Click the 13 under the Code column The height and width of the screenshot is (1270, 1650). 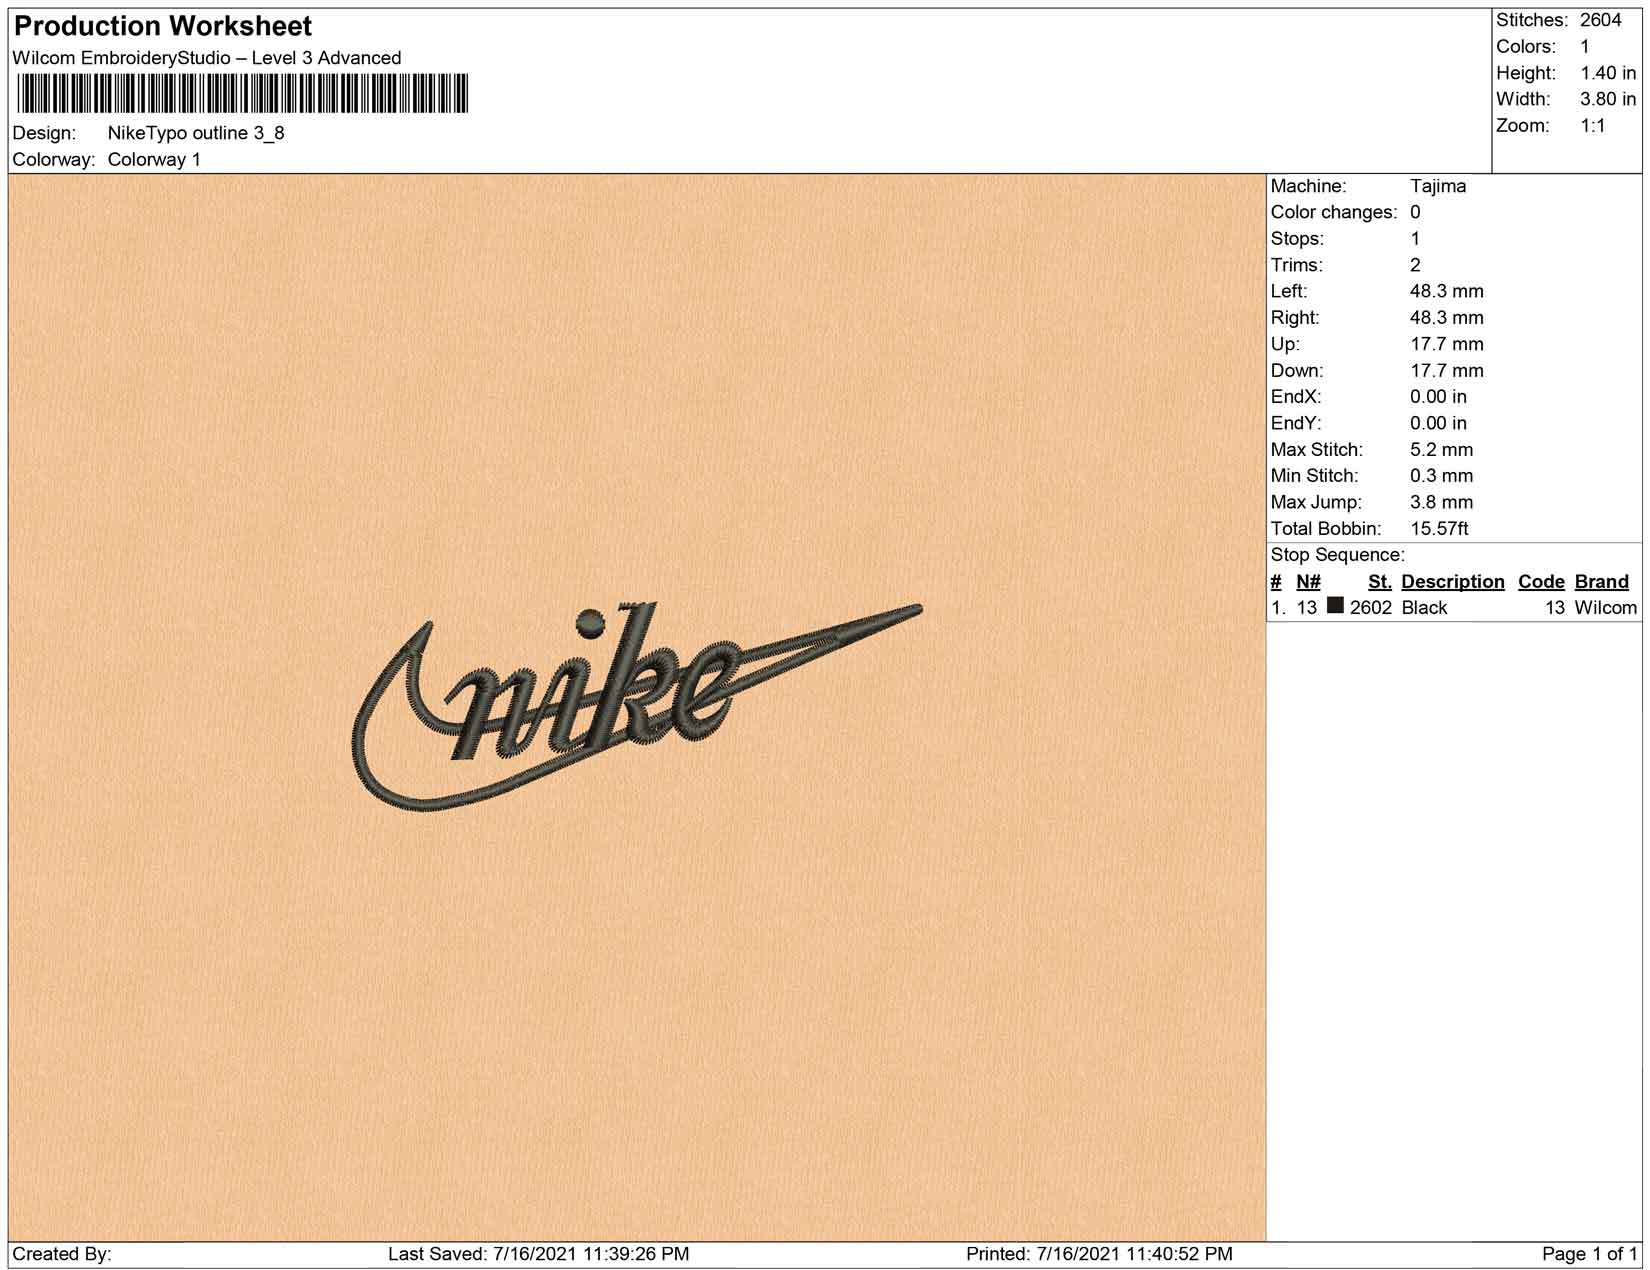tap(1554, 608)
